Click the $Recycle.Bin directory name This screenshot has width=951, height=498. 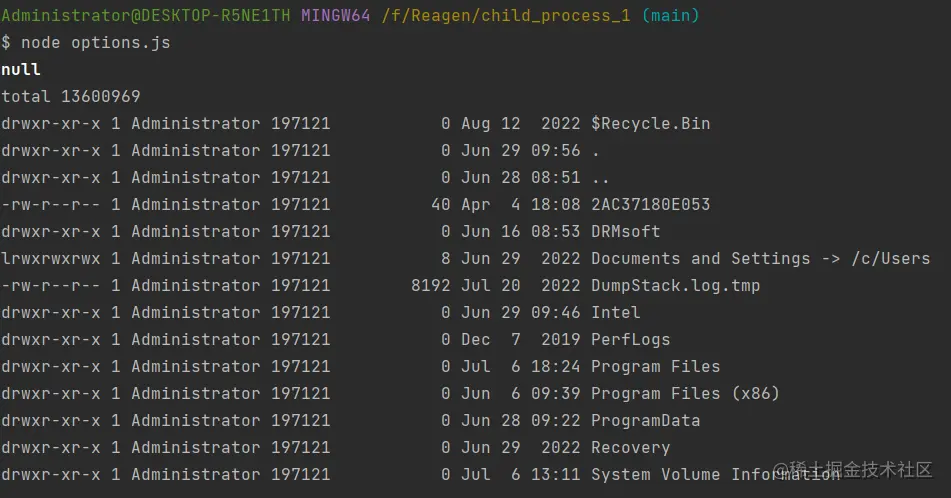[650, 124]
